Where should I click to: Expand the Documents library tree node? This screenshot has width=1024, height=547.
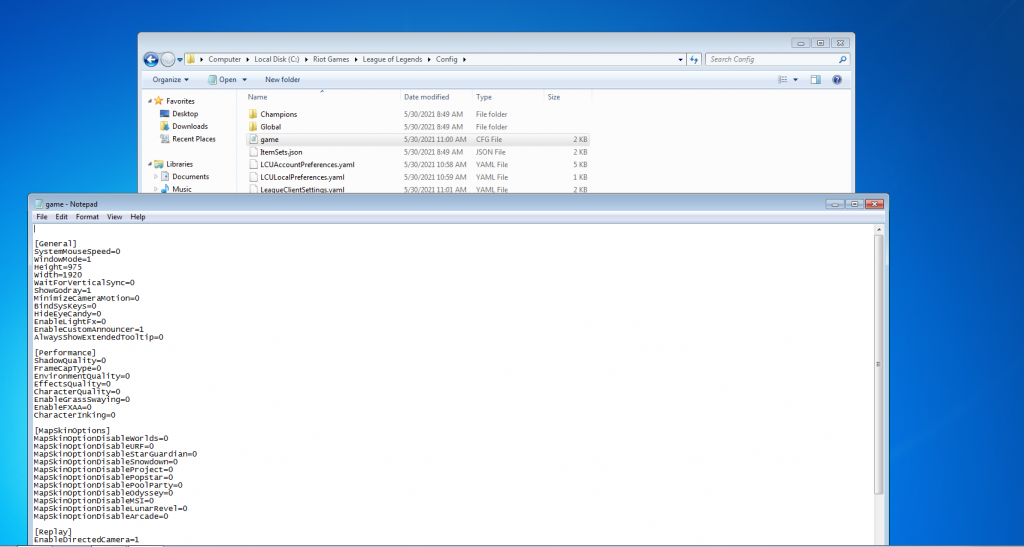(x=155, y=176)
